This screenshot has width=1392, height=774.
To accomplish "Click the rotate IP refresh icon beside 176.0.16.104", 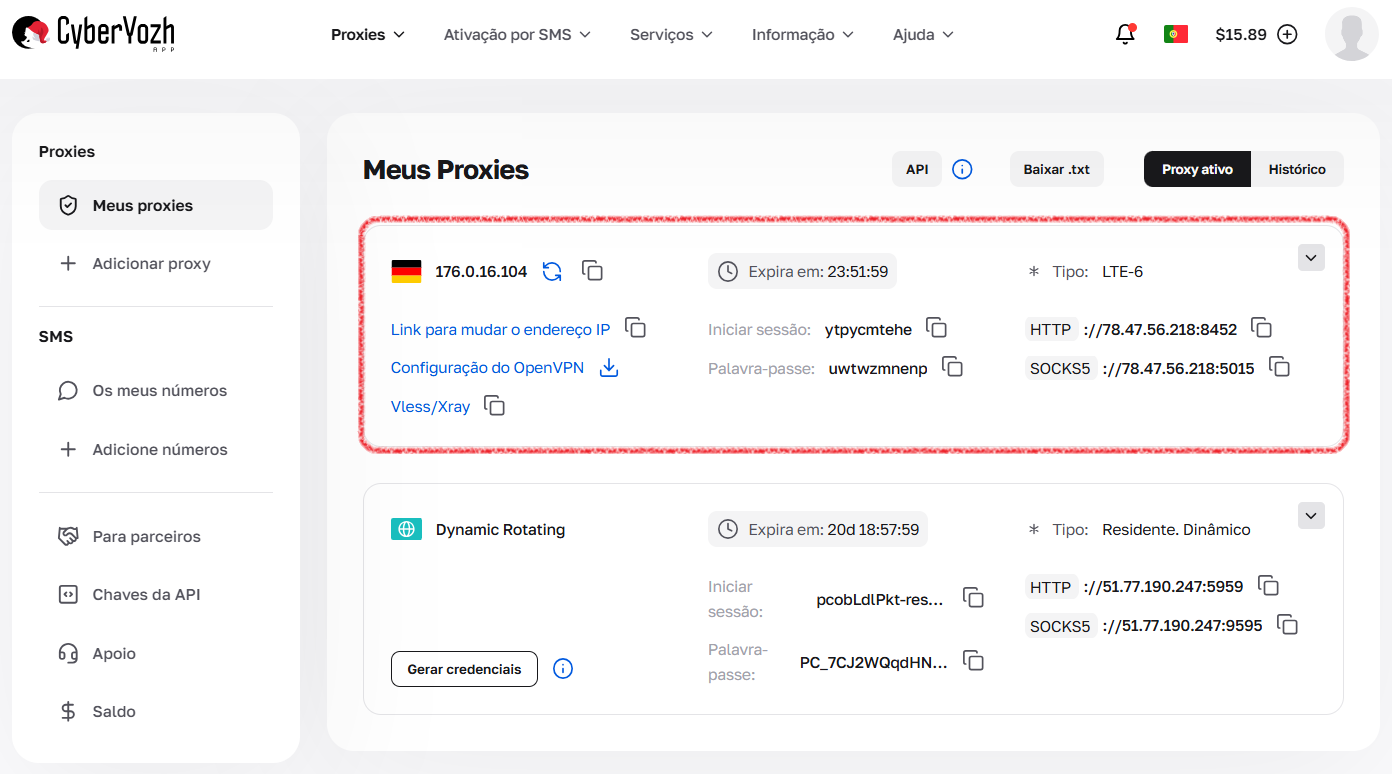I will coord(552,270).
